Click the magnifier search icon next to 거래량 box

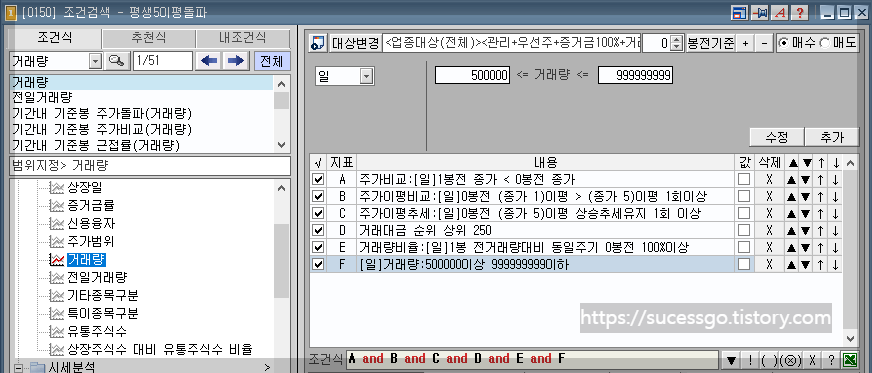(x=116, y=61)
